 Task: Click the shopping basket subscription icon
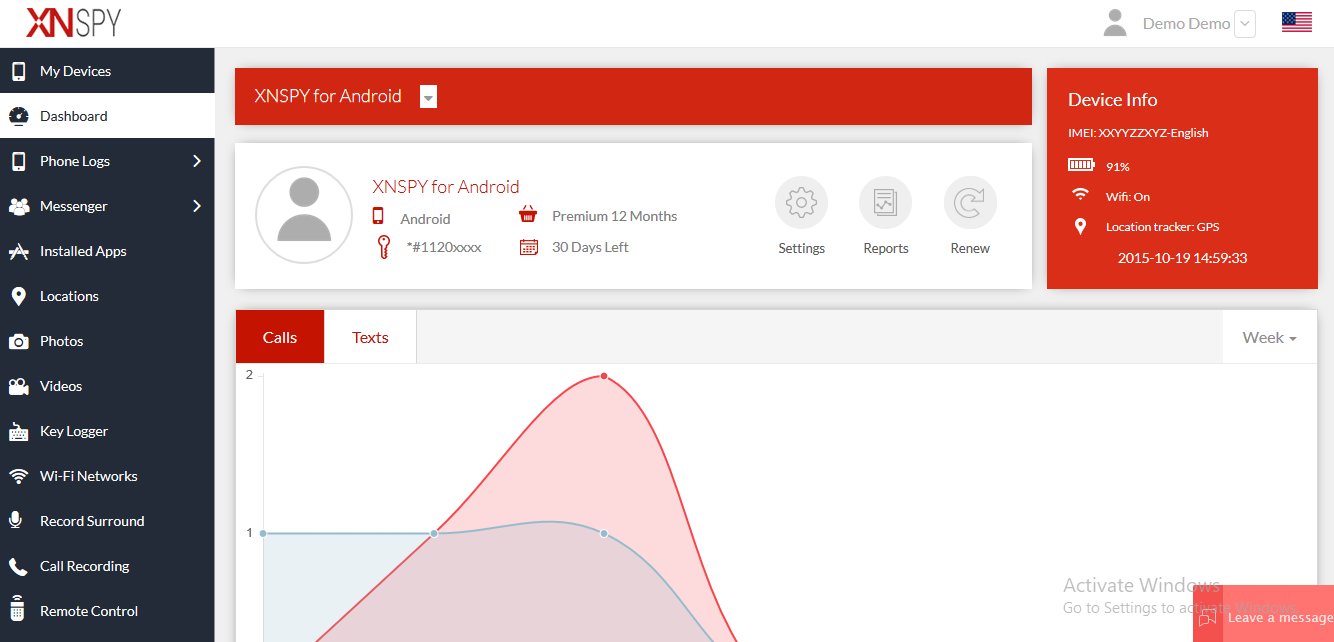click(528, 215)
